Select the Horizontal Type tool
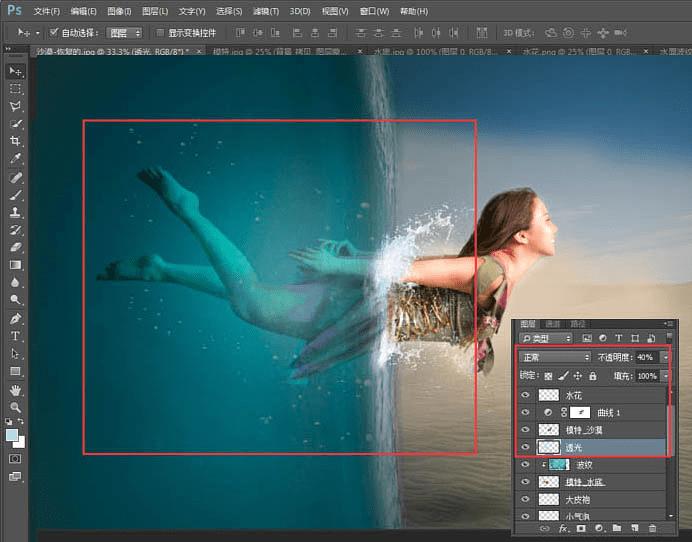The height and width of the screenshot is (542, 692). click(x=16, y=336)
